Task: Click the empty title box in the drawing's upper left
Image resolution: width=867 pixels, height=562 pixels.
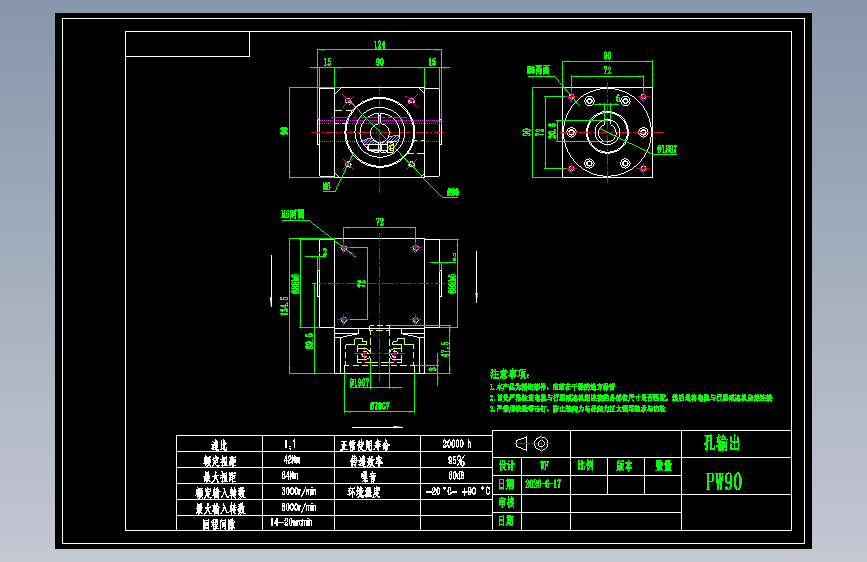Action: tap(187, 44)
